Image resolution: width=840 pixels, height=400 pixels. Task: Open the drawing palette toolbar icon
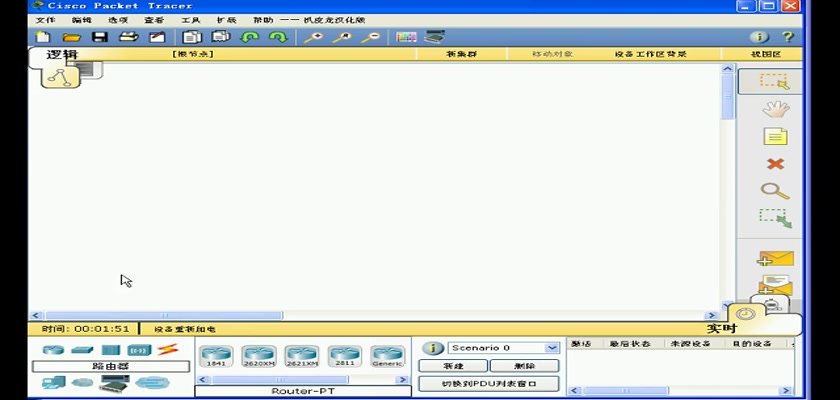point(406,37)
